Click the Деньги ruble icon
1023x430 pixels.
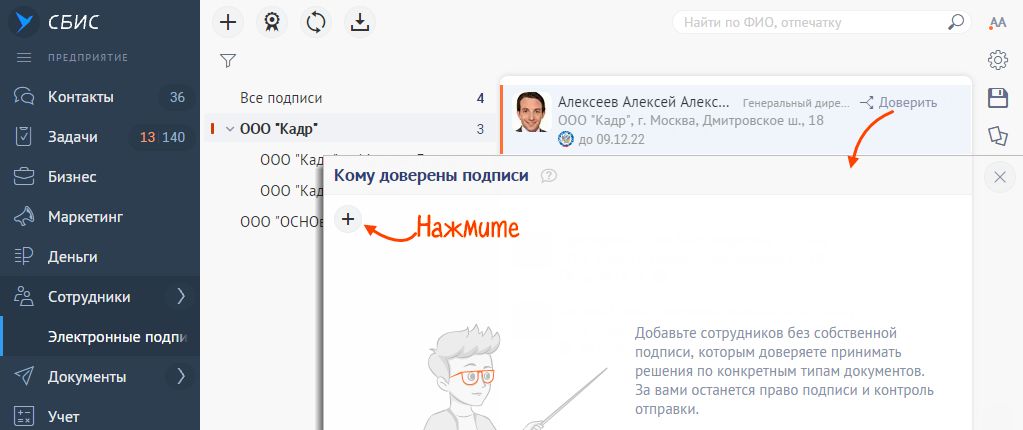click(x=24, y=256)
